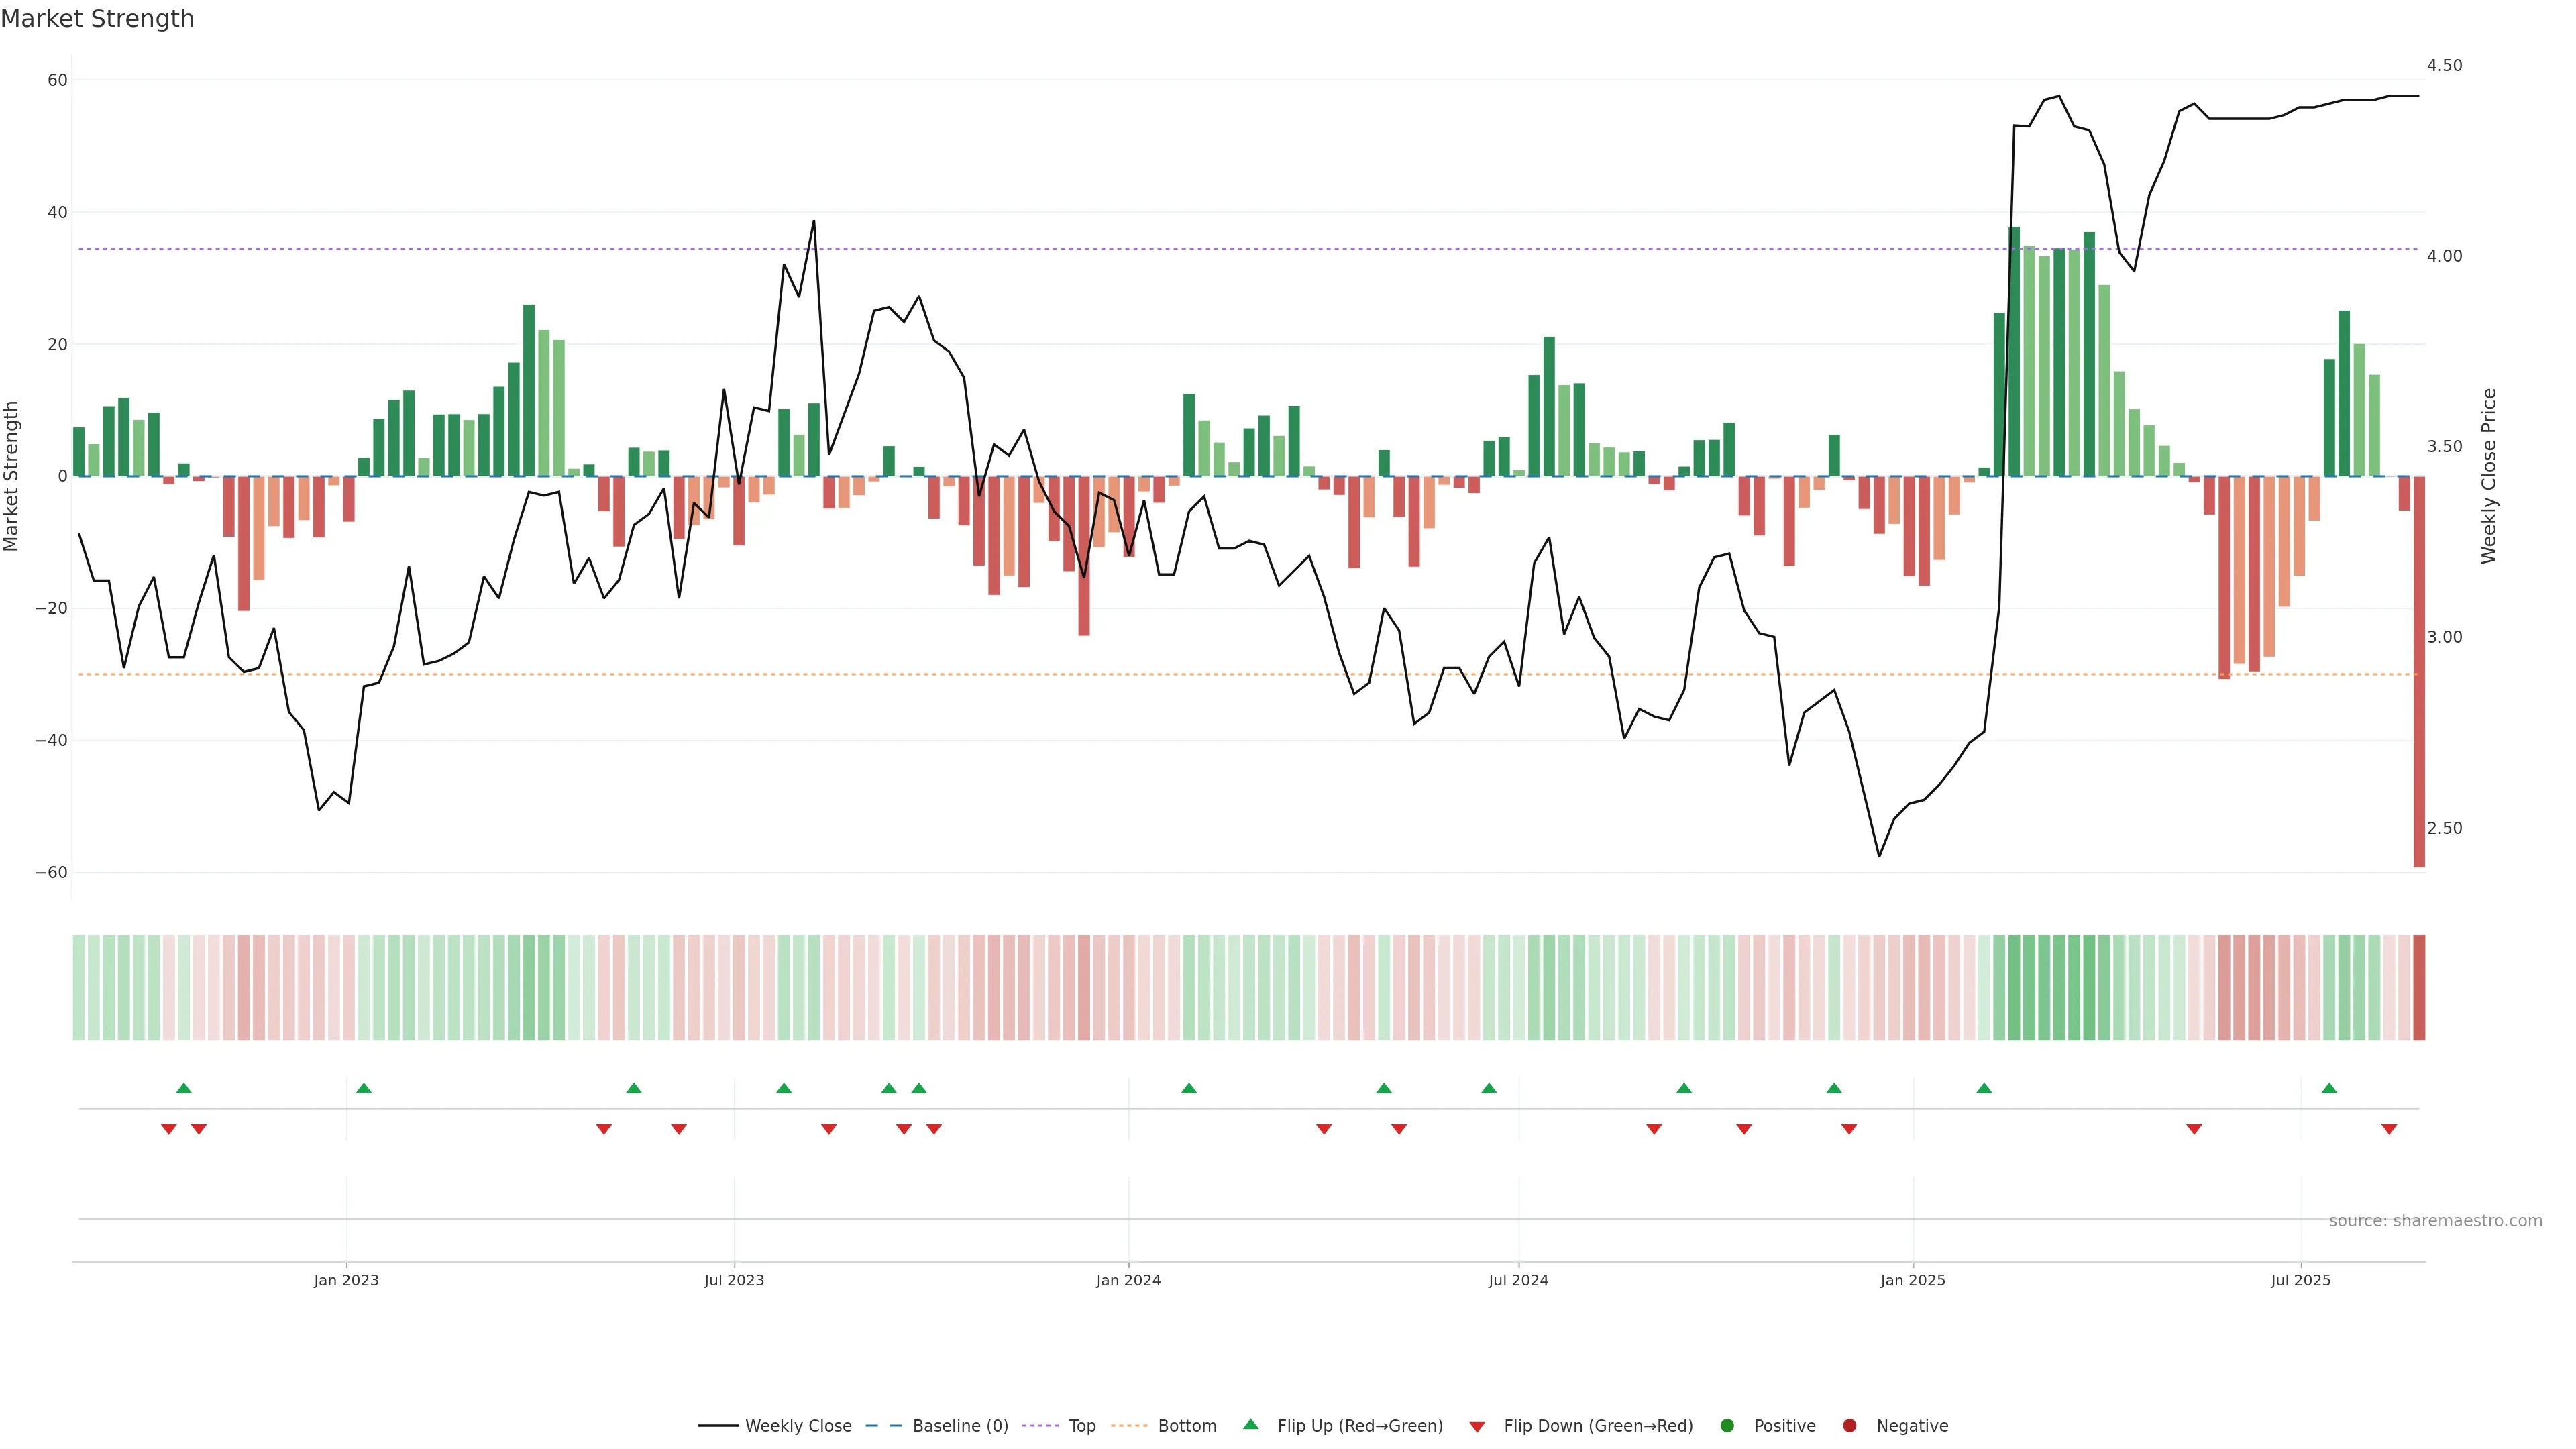Click the Market Strength chart title

97,19
